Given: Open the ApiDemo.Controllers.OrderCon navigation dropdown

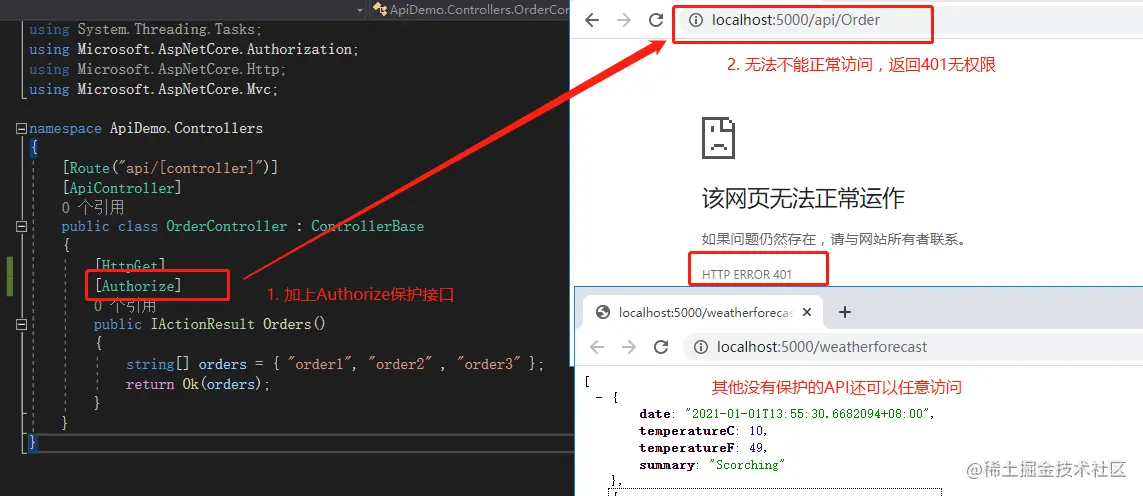Looking at the screenshot, I should pyautogui.click(x=471, y=9).
